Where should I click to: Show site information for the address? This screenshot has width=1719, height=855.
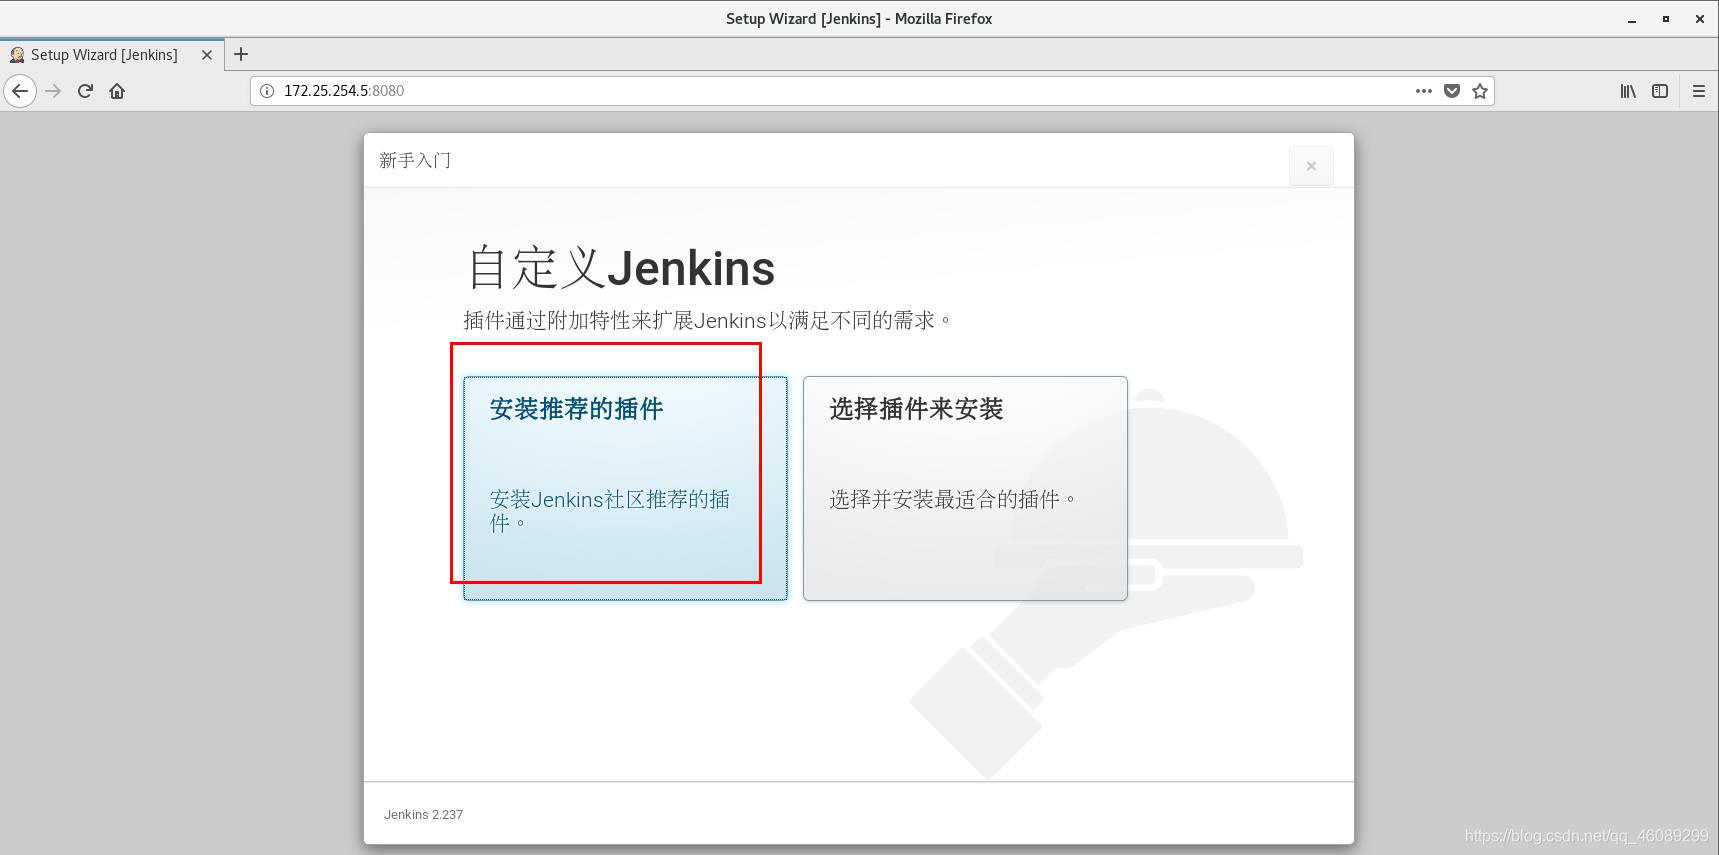click(267, 91)
